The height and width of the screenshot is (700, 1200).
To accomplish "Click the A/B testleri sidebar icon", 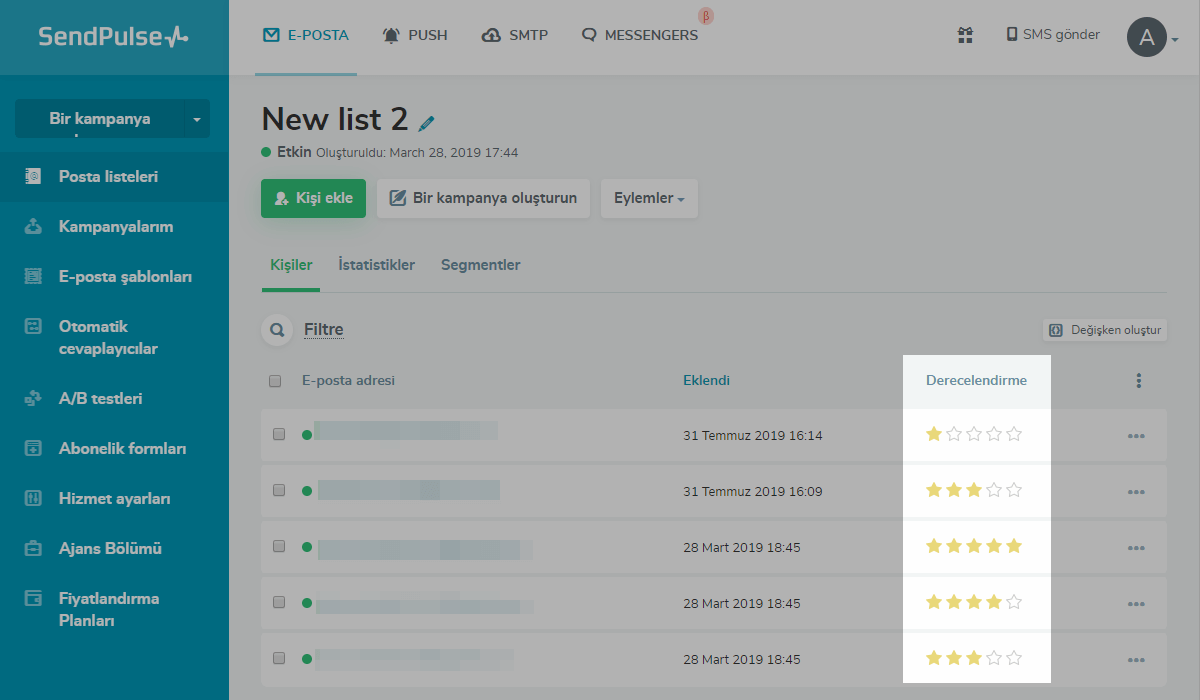I will click(x=33, y=399).
